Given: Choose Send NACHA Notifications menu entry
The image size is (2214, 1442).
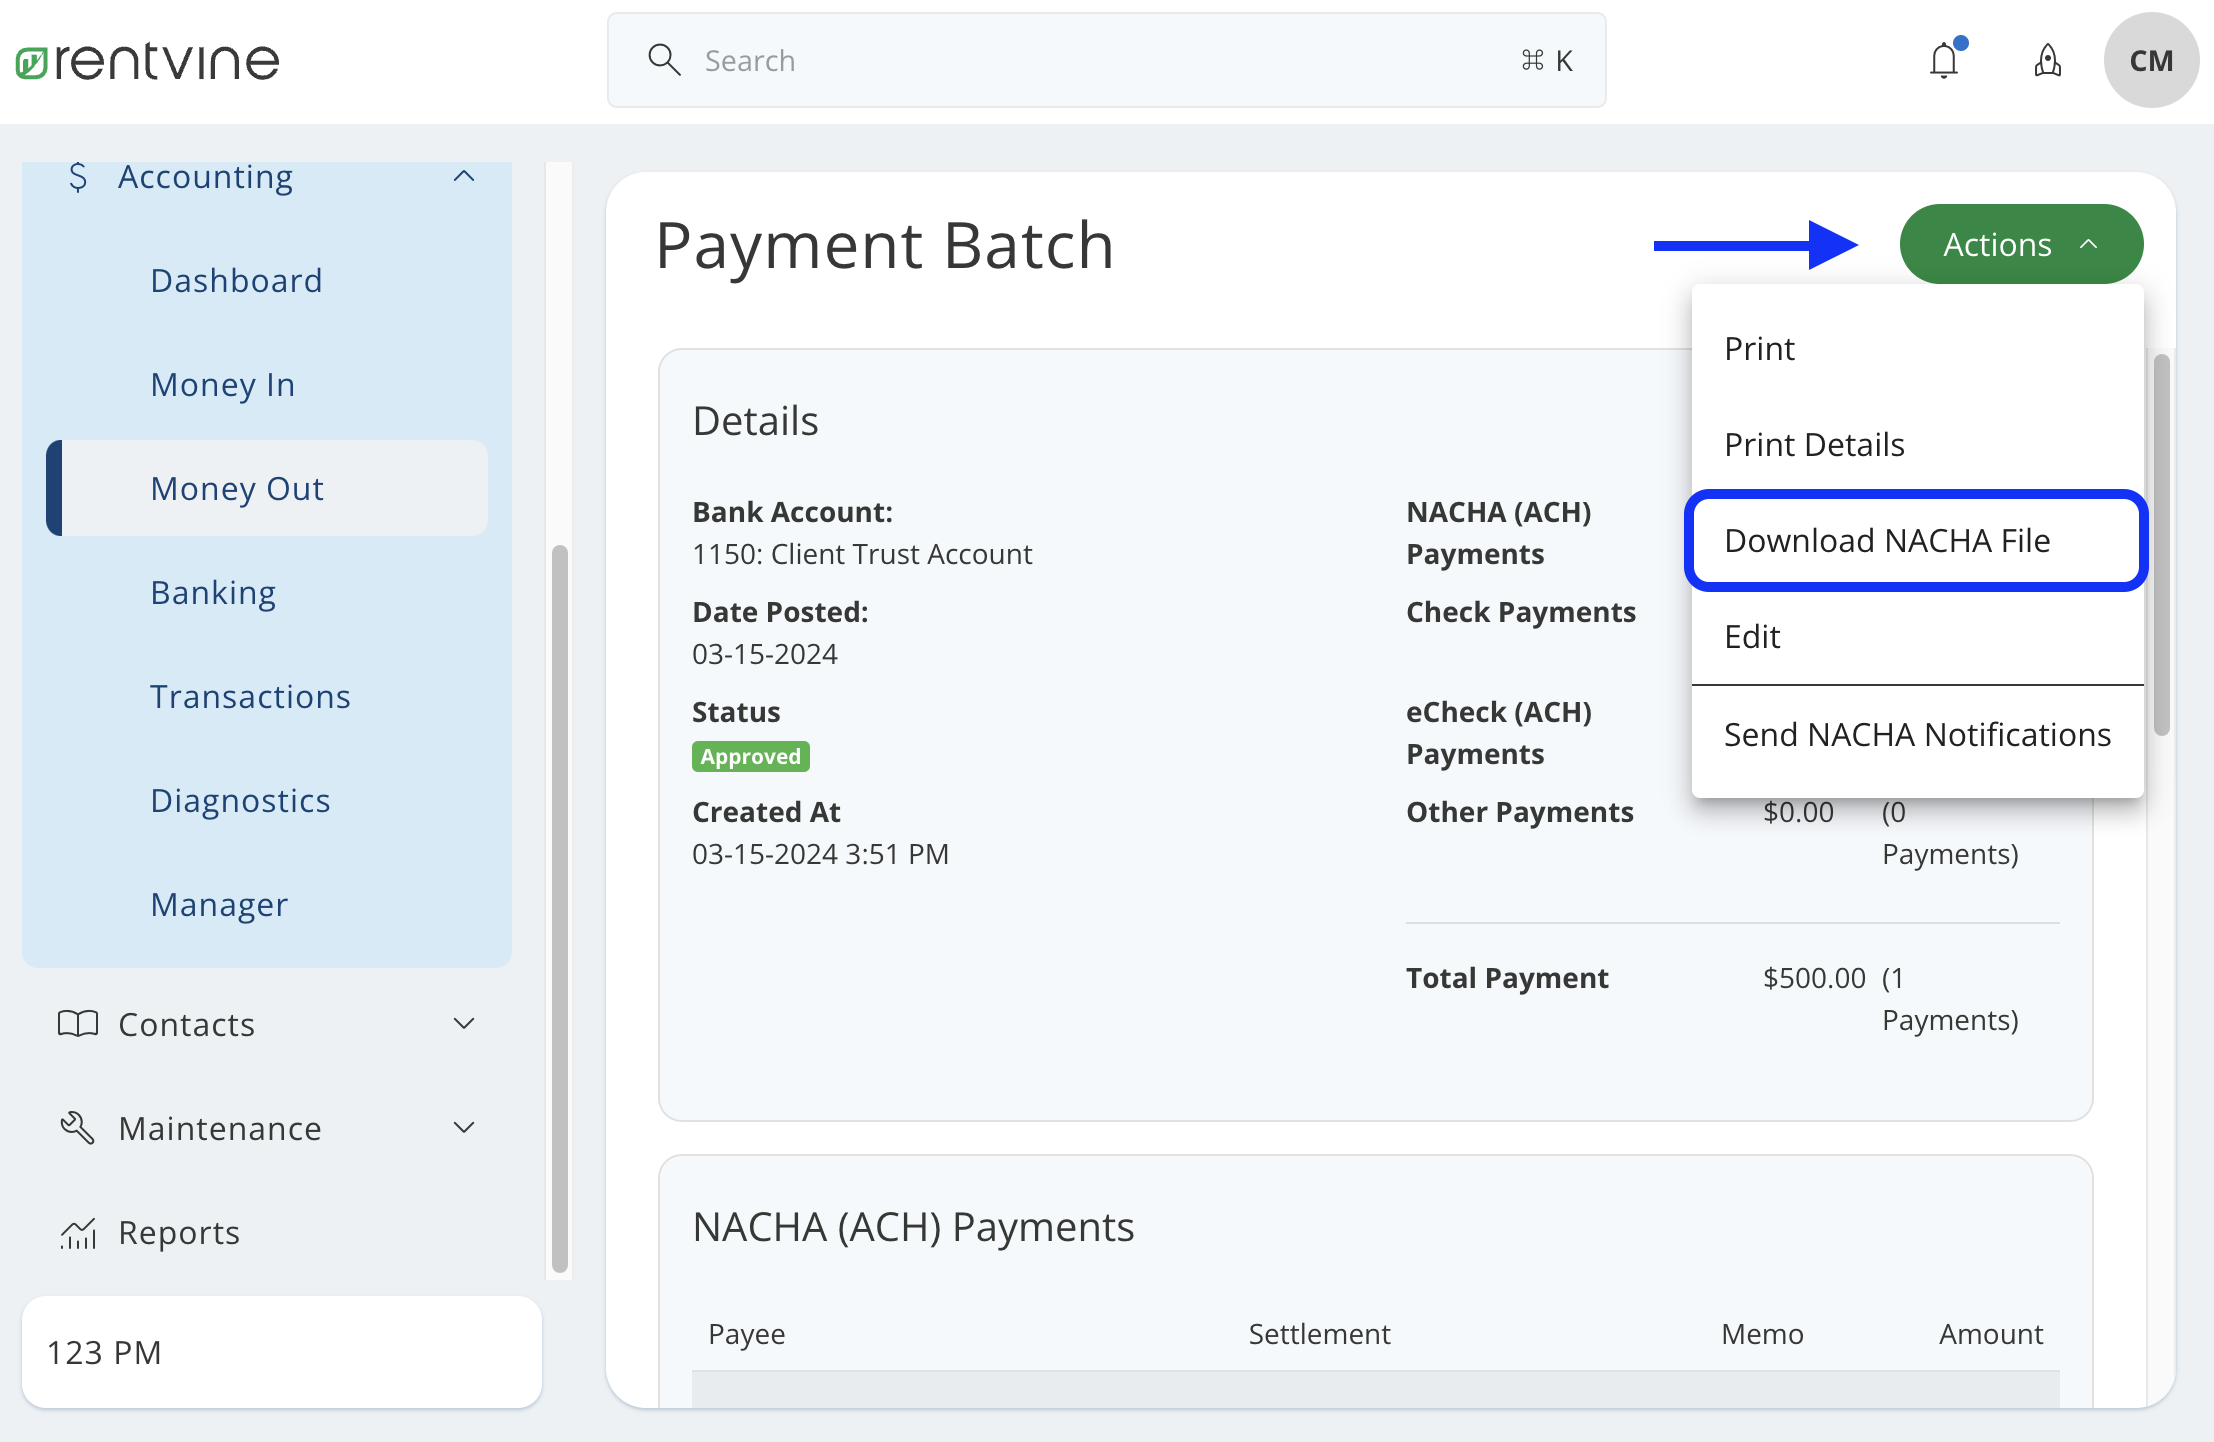Looking at the screenshot, I should 1915,734.
